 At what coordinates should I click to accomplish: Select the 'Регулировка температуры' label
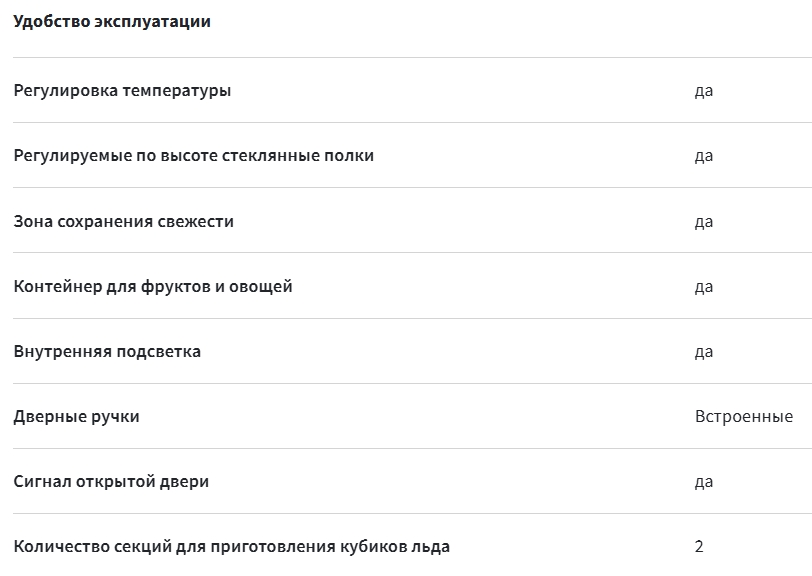pos(122,91)
